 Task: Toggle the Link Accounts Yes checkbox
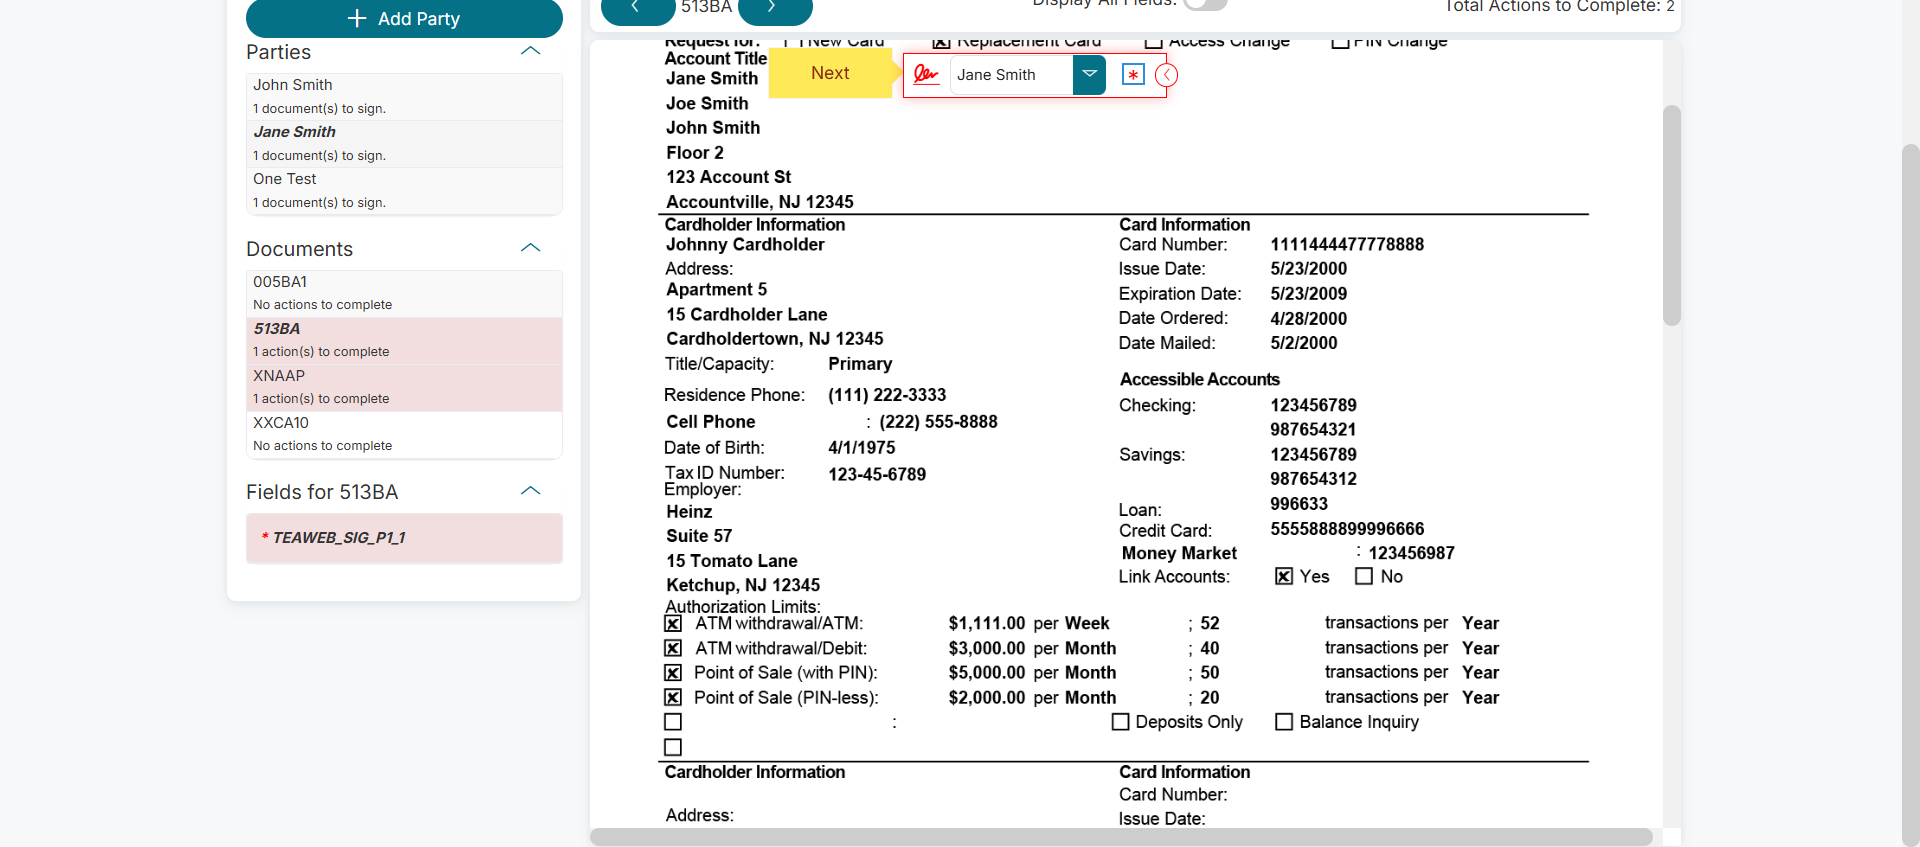tap(1284, 576)
